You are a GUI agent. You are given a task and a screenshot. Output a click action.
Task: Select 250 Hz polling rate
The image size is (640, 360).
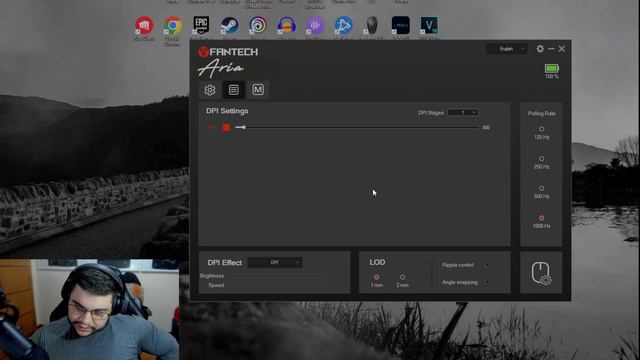[542, 159]
